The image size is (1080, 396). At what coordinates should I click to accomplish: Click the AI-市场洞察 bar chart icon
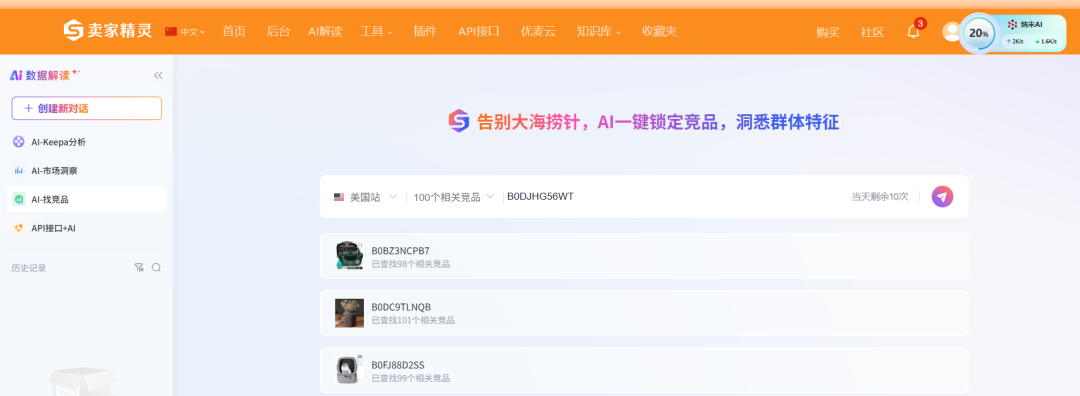pos(19,170)
